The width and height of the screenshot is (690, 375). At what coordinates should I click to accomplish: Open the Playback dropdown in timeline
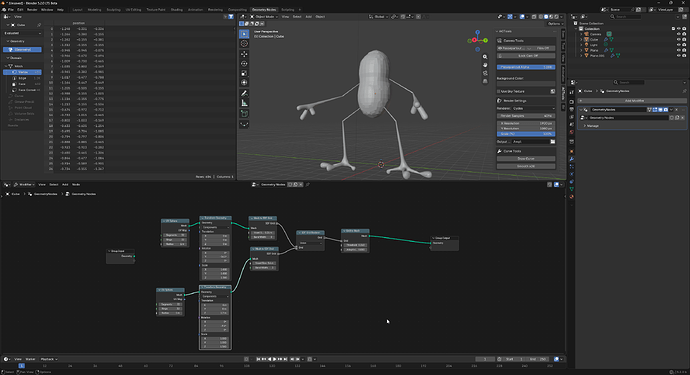pyautogui.click(x=49, y=359)
